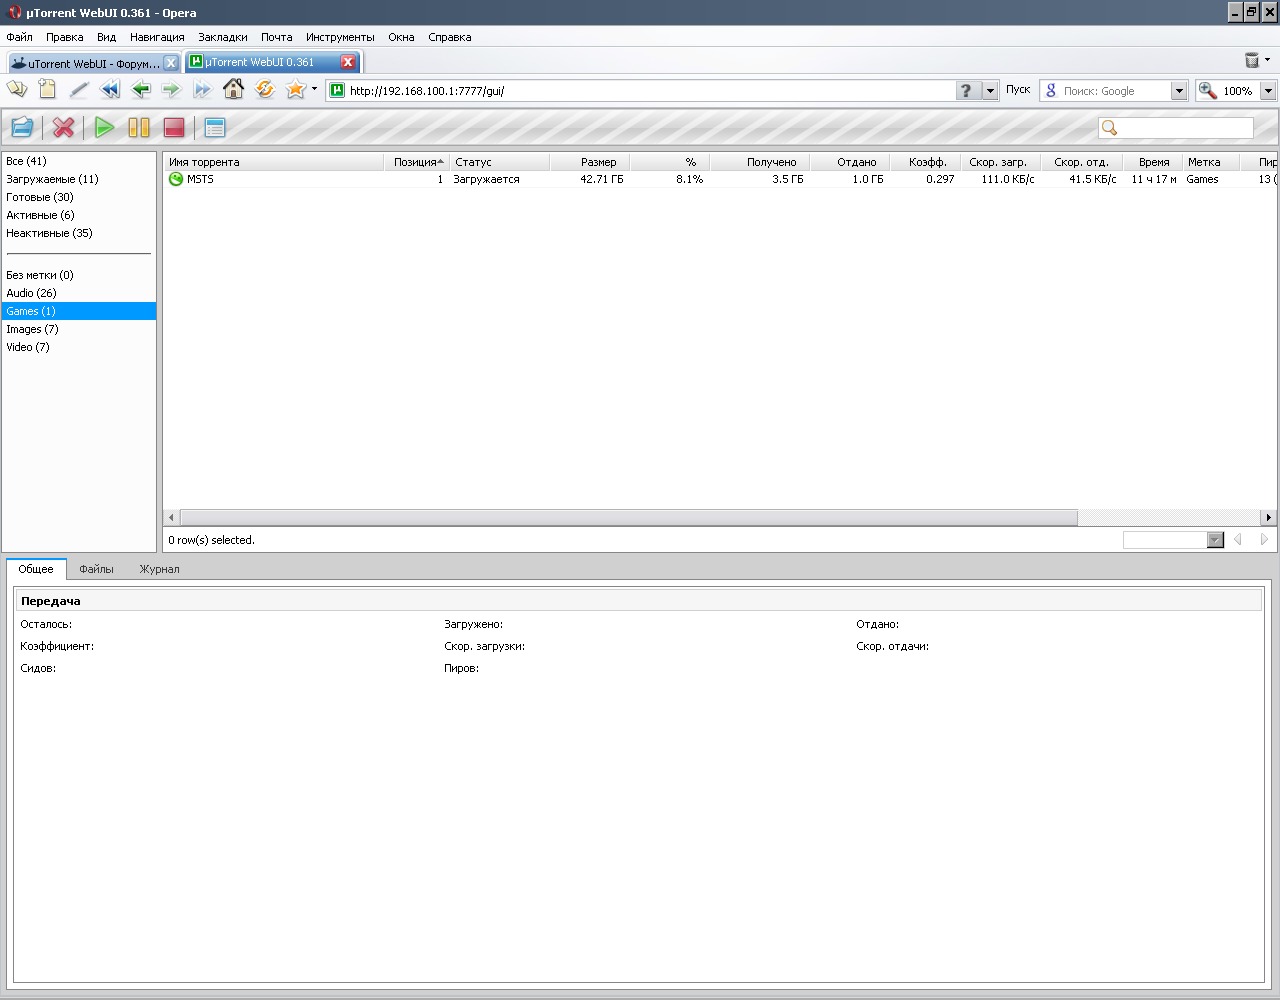Click the Opera home page icon

pyautogui.click(x=233, y=90)
